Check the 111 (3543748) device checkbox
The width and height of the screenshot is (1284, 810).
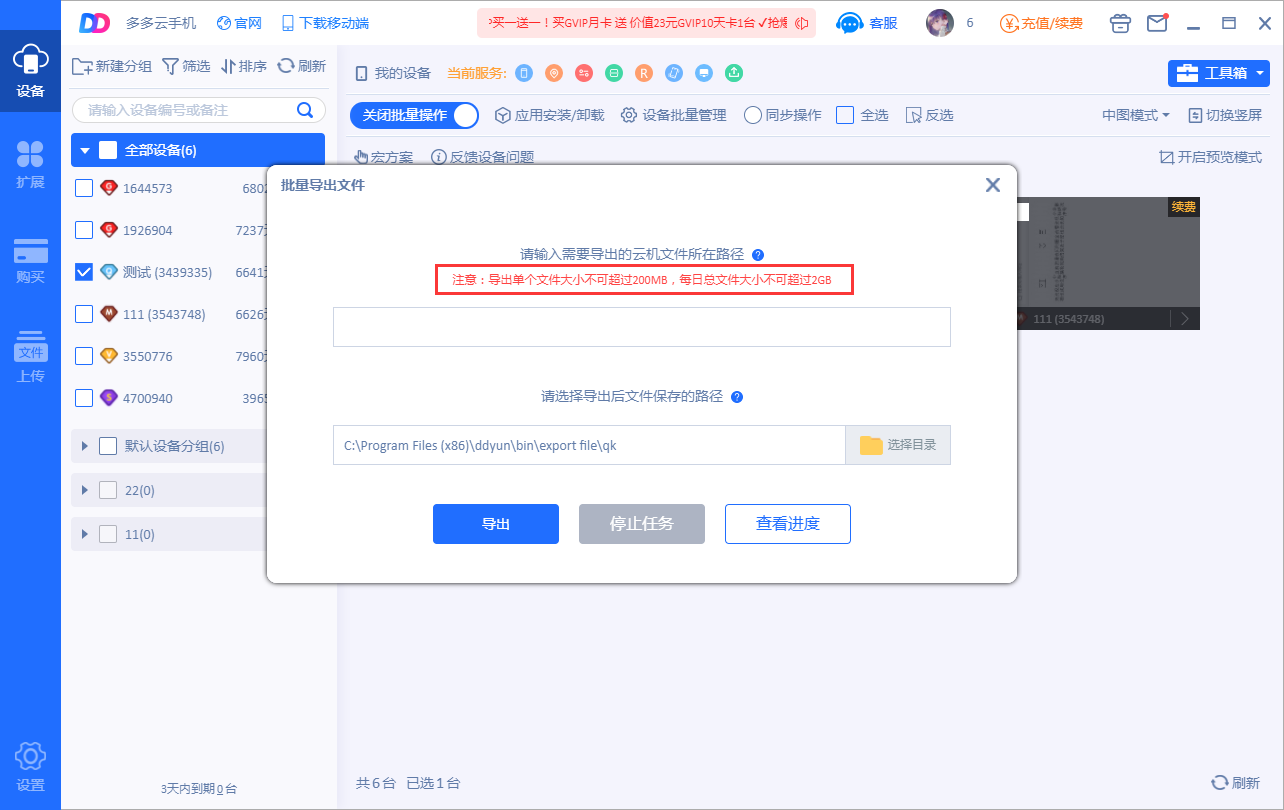(x=84, y=314)
